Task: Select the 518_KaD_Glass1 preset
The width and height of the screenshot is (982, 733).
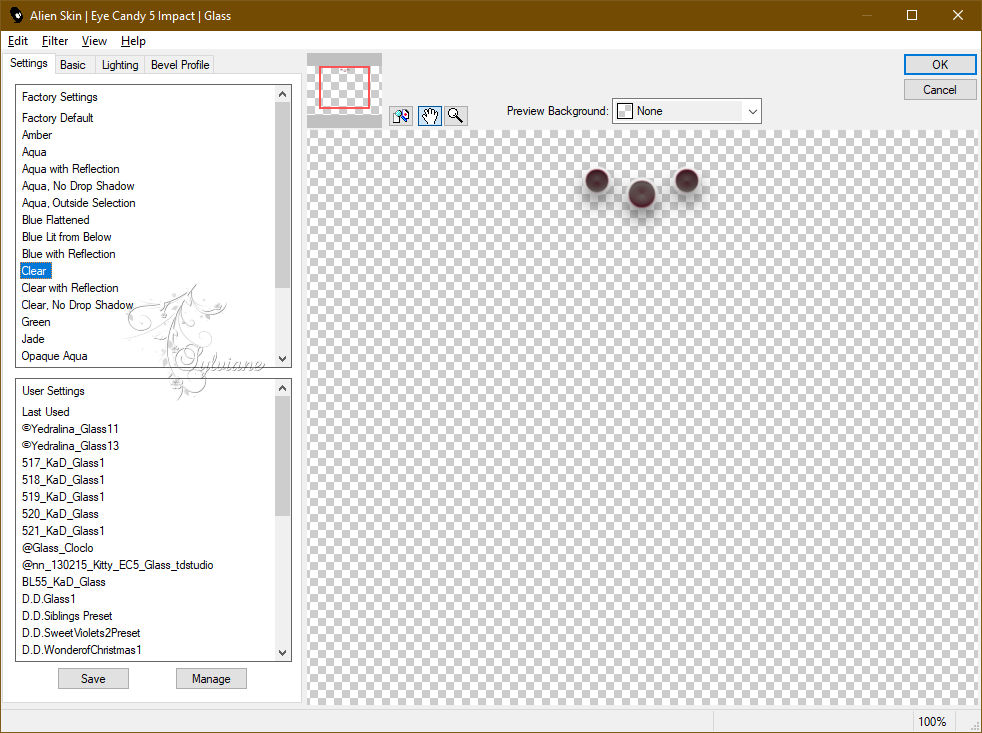Action: tap(63, 479)
